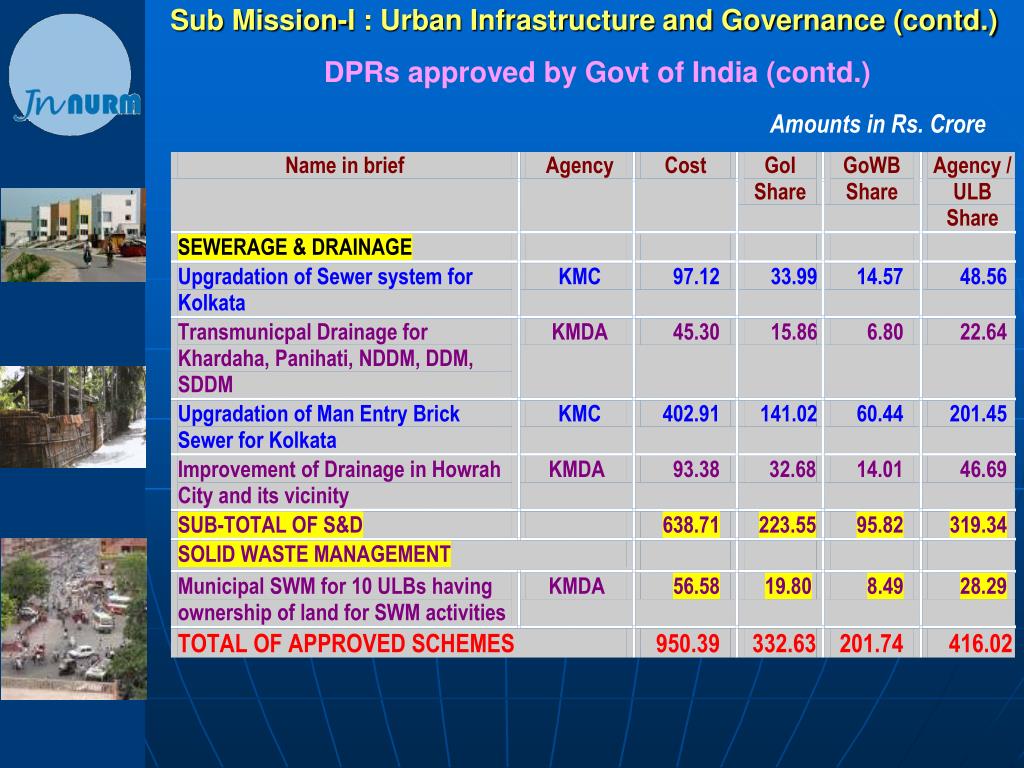Select the colorful housing buildings photo
The image size is (1024, 768).
click(72, 235)
